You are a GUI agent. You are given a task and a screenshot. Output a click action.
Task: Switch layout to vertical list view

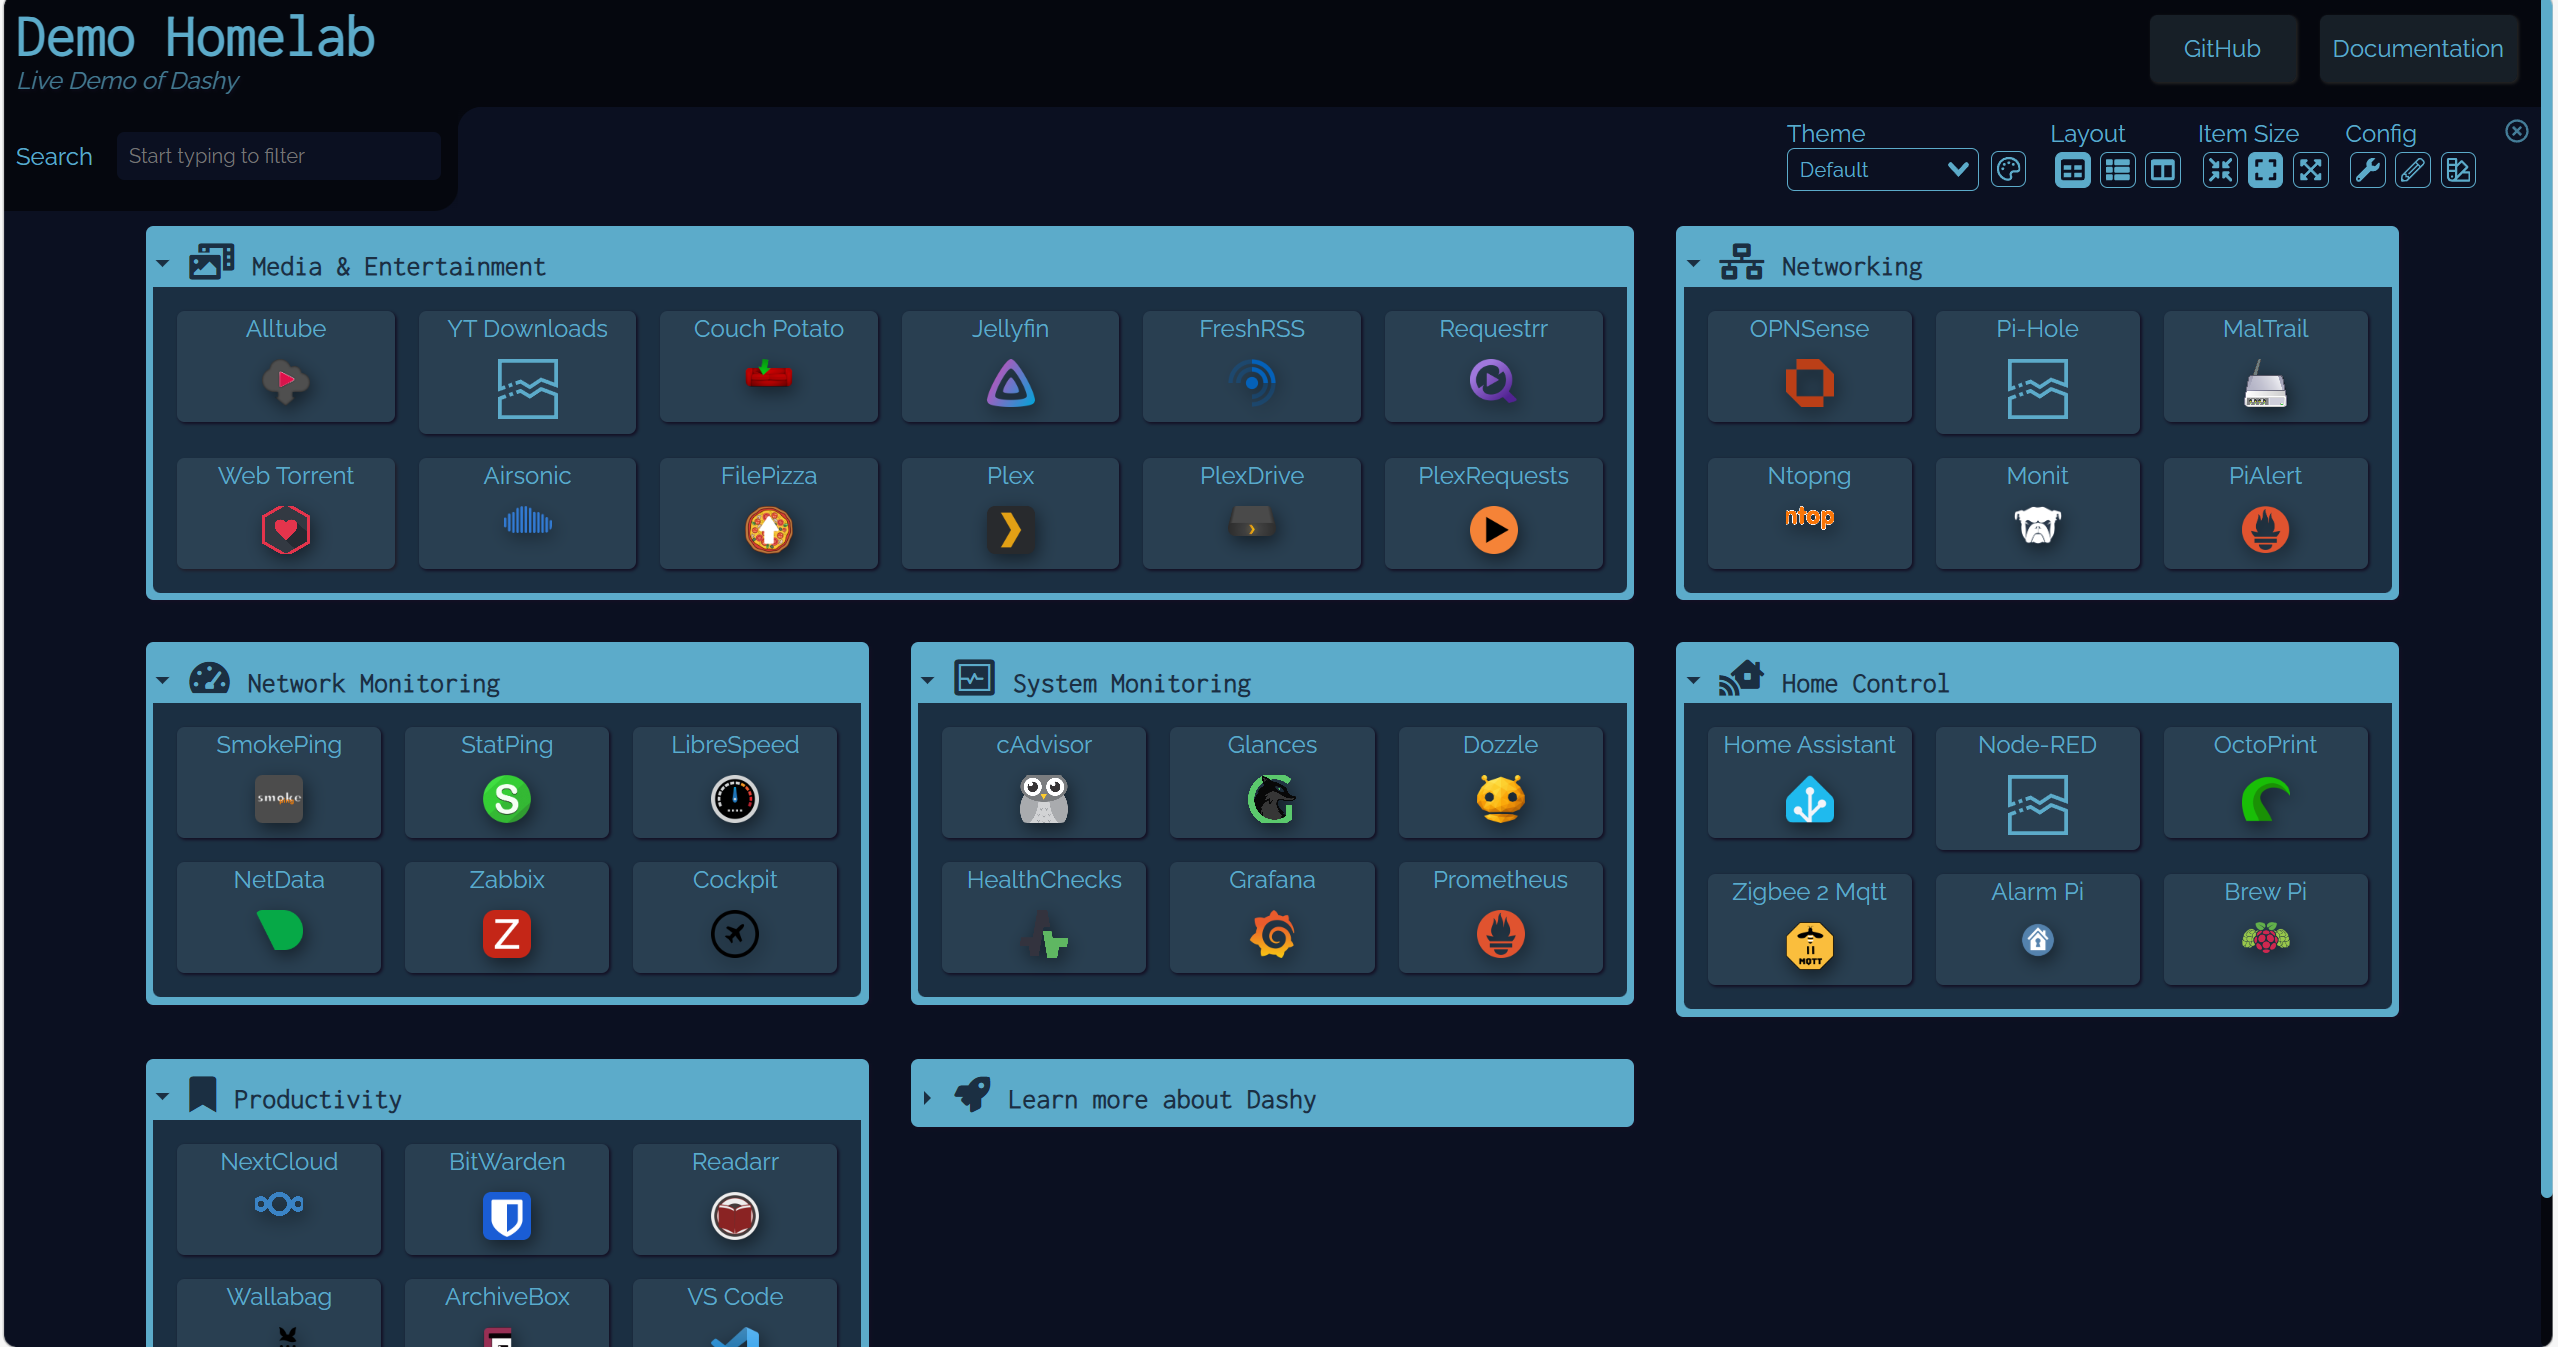(x=2117, y=170)
